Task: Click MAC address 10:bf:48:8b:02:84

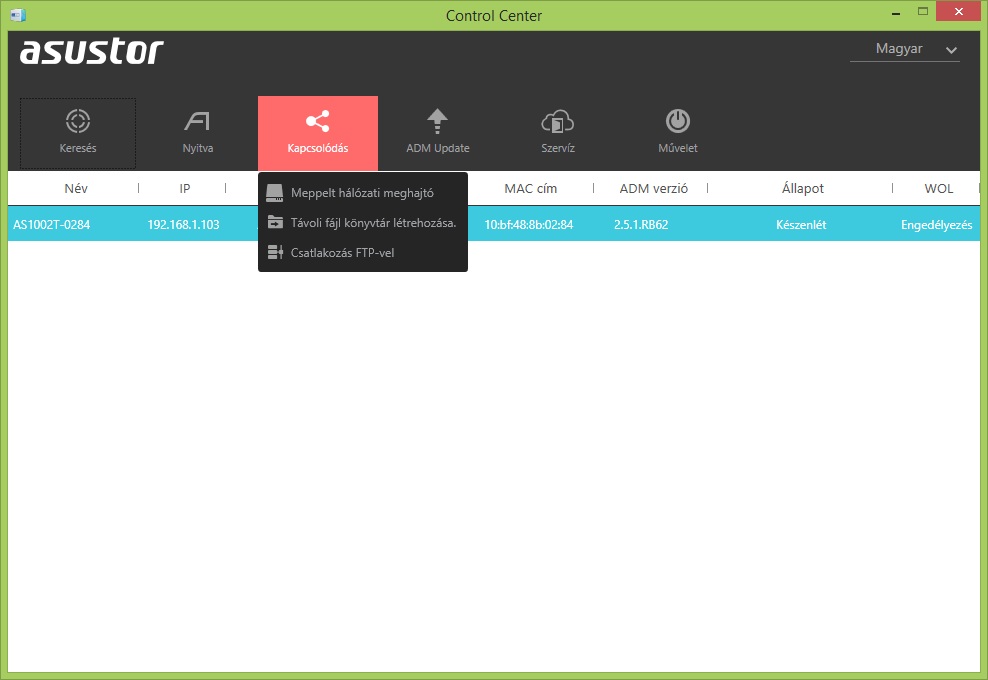Action: point(529,224)
